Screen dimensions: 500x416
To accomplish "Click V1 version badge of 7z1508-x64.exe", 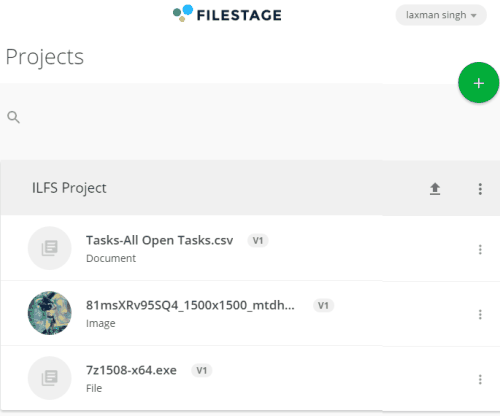I will tap(202, 370).
